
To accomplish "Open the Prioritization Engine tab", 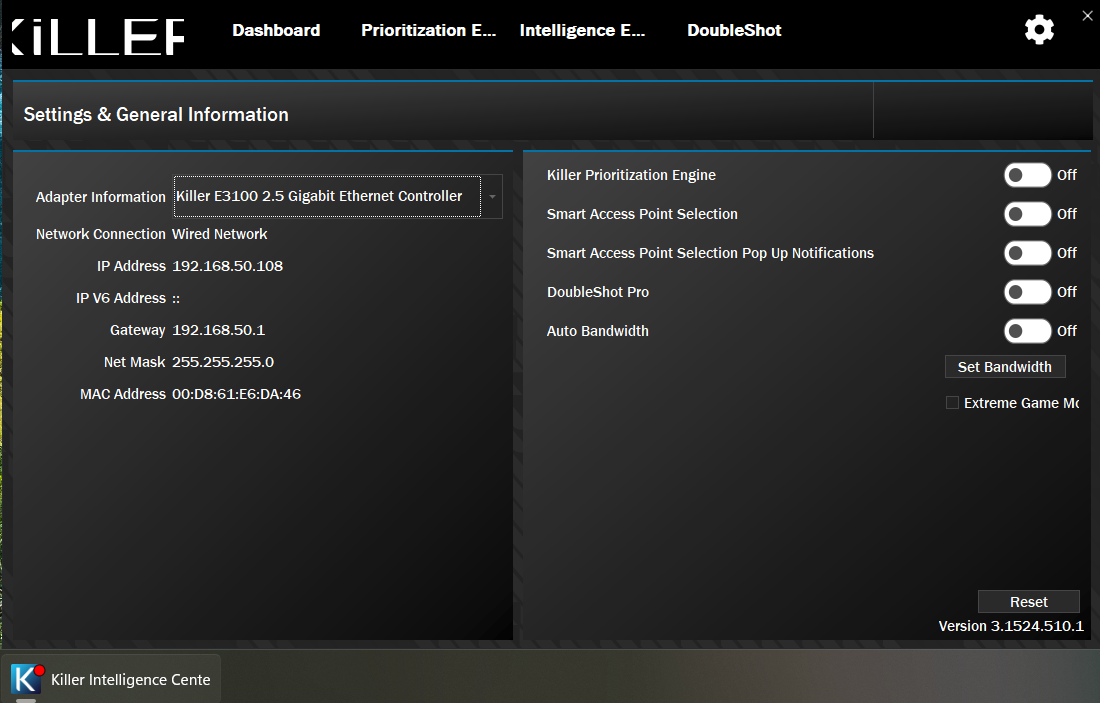I will pyautogui.click(x=429, y=30).
